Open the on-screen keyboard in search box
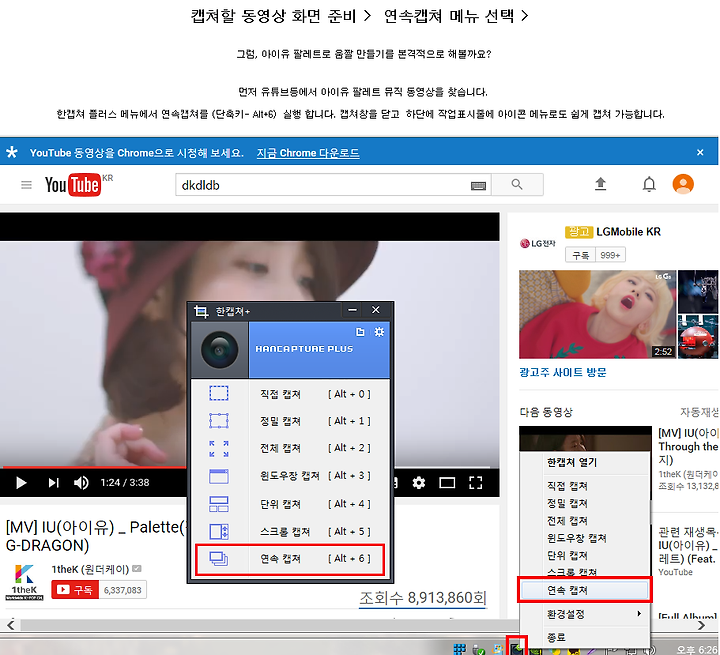Viewport: 720px width, 655px height. (478, 186)
